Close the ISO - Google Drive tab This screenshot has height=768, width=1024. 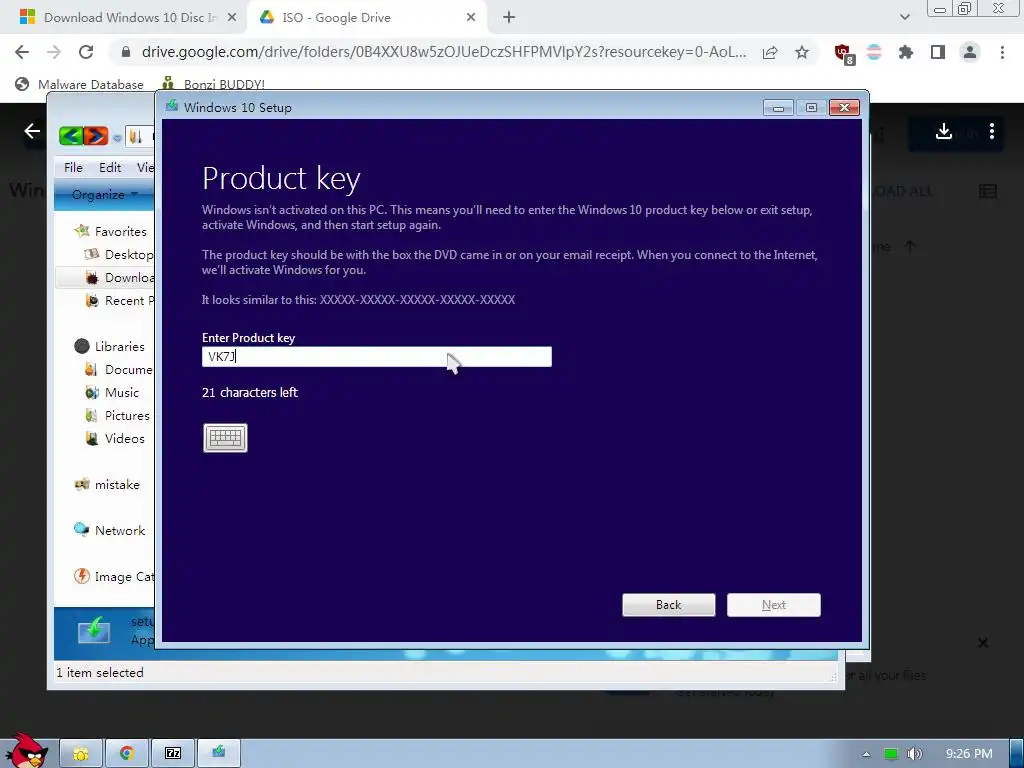(471, 18)
